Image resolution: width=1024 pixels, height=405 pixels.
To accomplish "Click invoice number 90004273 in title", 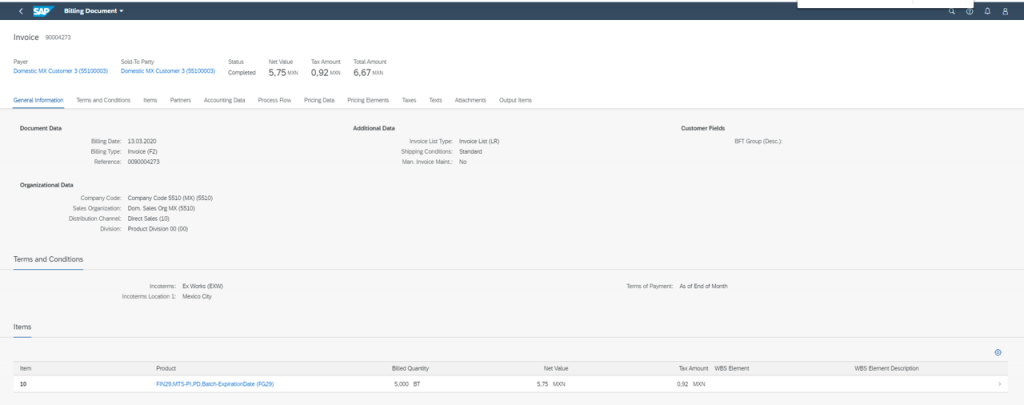I will coord(58,37).
